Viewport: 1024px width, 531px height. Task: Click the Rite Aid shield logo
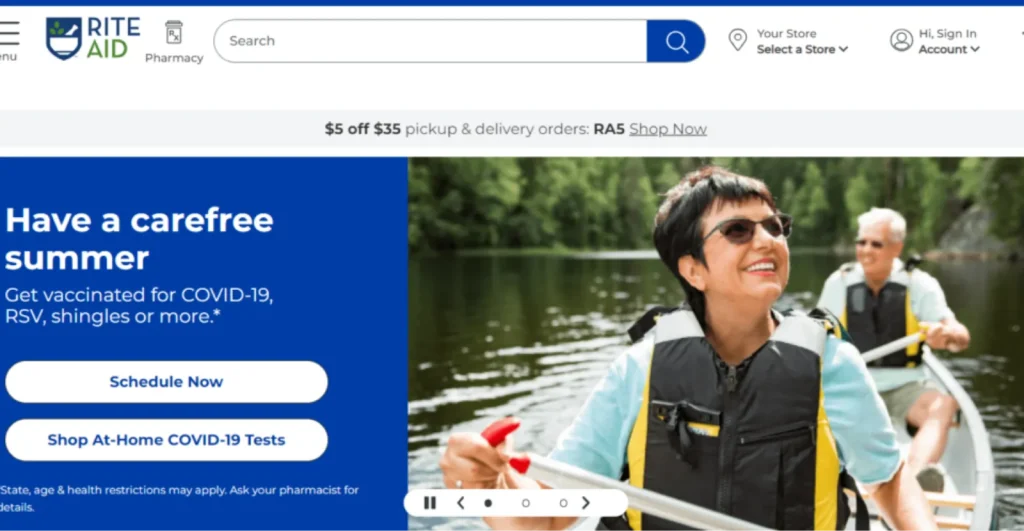click(64, 38)
